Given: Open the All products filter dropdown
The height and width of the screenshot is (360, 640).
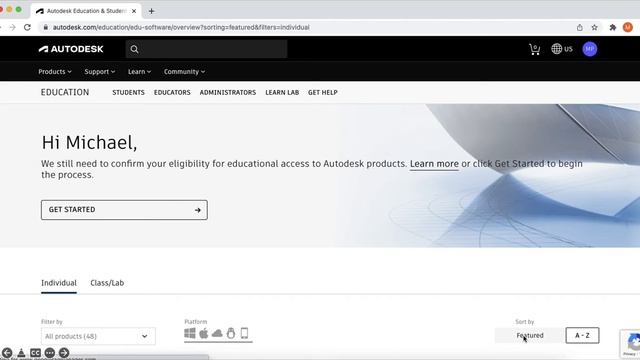Looking at the screenshot, I should 98,336.
